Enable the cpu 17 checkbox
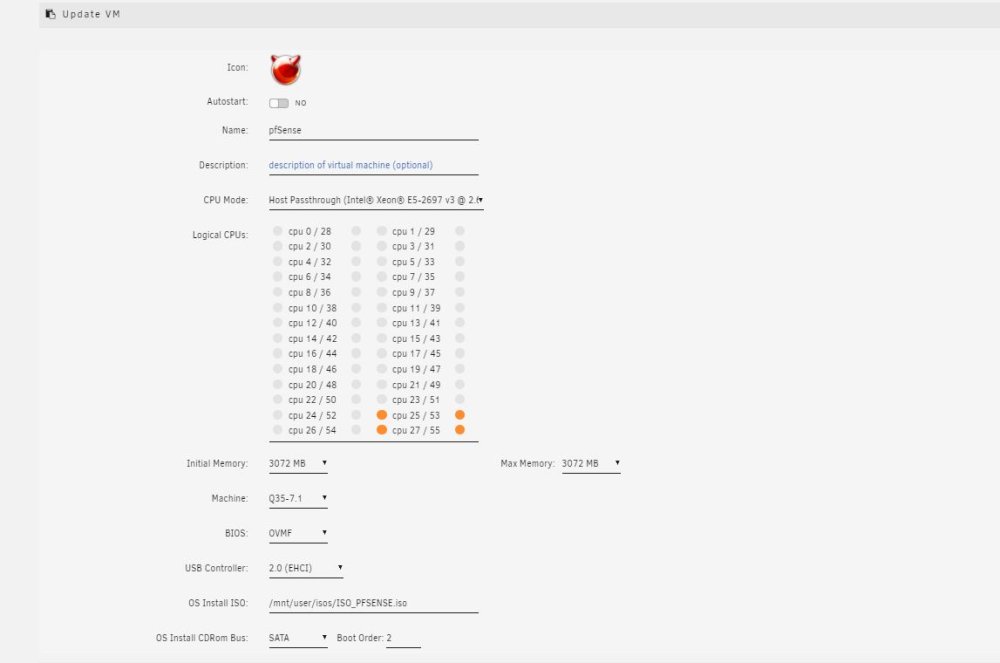Screen dimensions: 1000x663 [381, 353]
